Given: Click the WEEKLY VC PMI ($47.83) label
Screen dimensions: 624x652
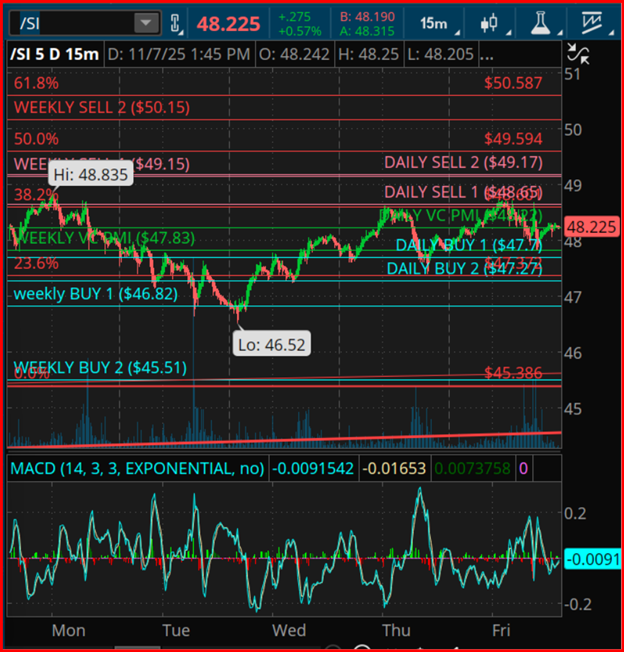Looking at the screenshot, I should [104, 238].
